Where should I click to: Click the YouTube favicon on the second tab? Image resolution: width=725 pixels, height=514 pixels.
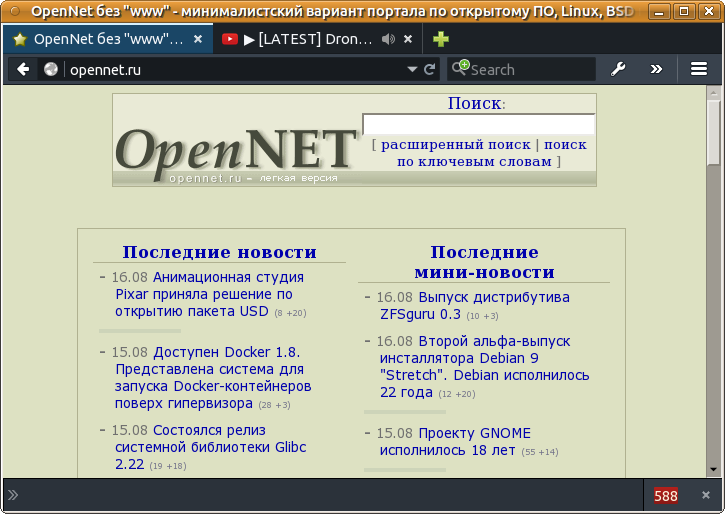(x=230, y=39)
